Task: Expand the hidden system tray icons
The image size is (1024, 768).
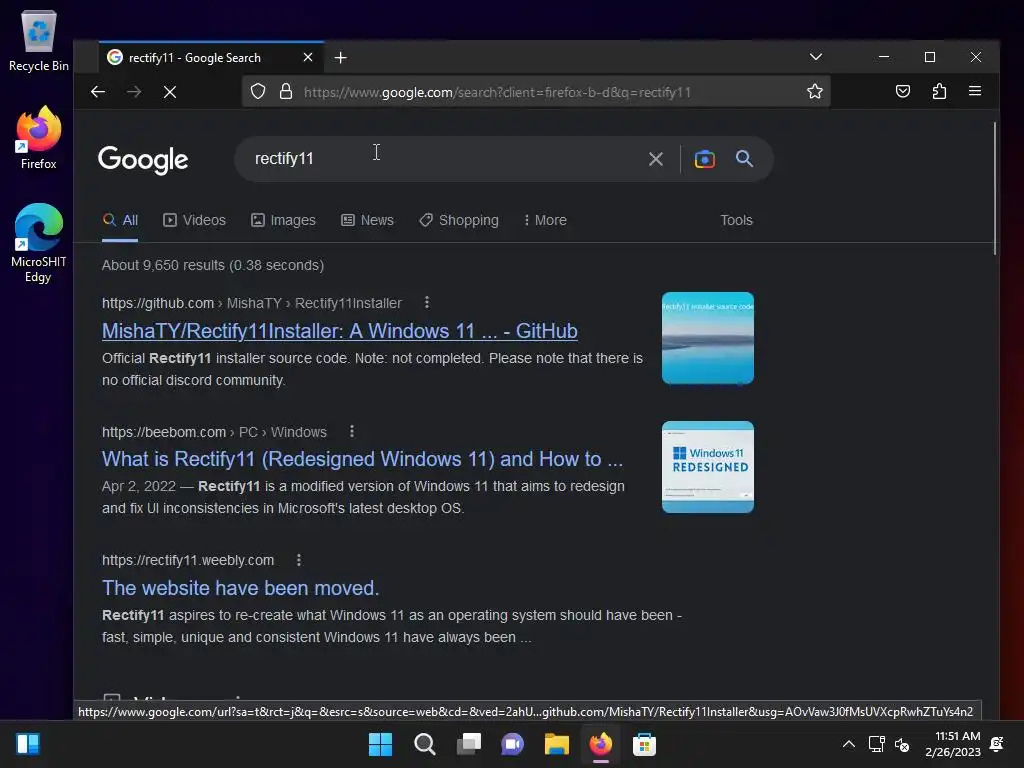Action: pos(848,744)
